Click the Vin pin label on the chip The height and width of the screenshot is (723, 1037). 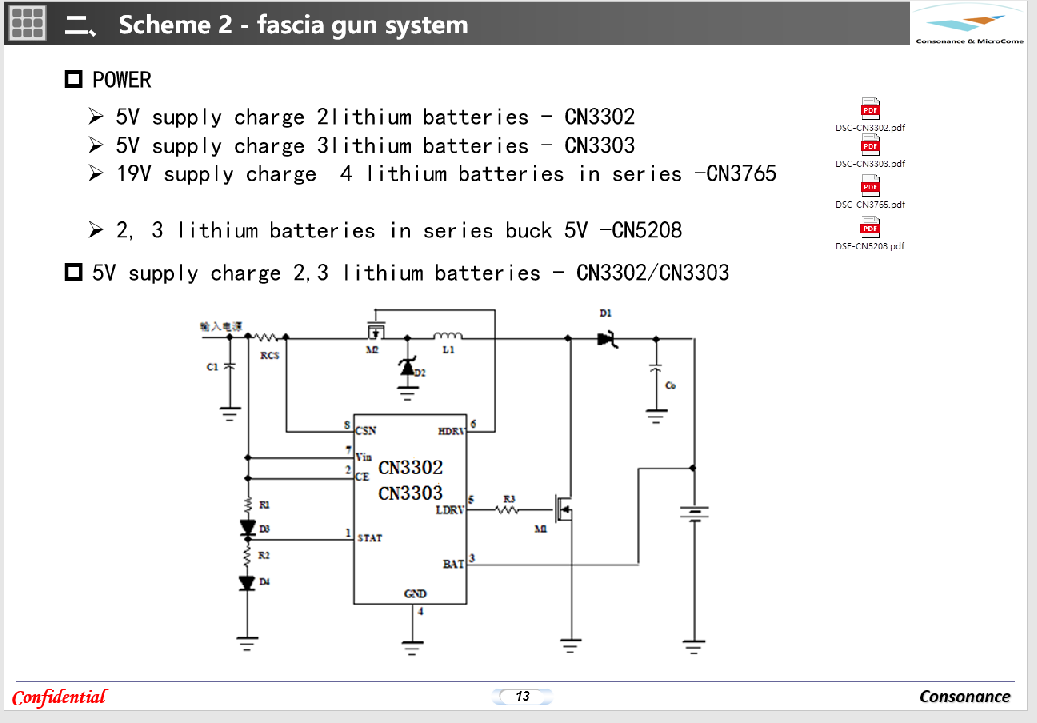(364, 457)
